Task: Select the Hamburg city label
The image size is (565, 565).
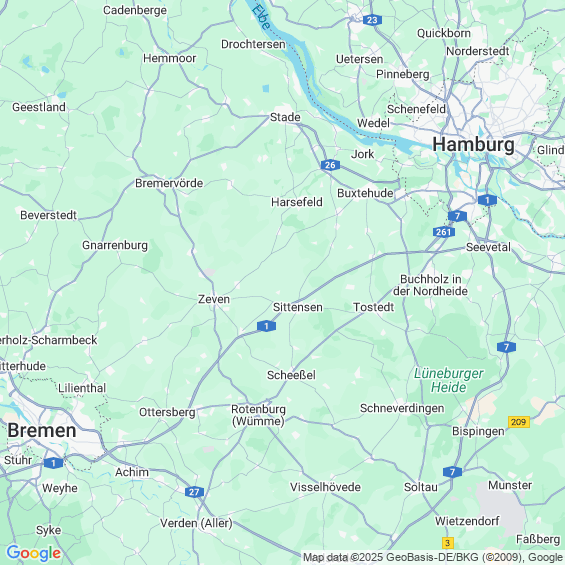Action: [x=473, y=144]
